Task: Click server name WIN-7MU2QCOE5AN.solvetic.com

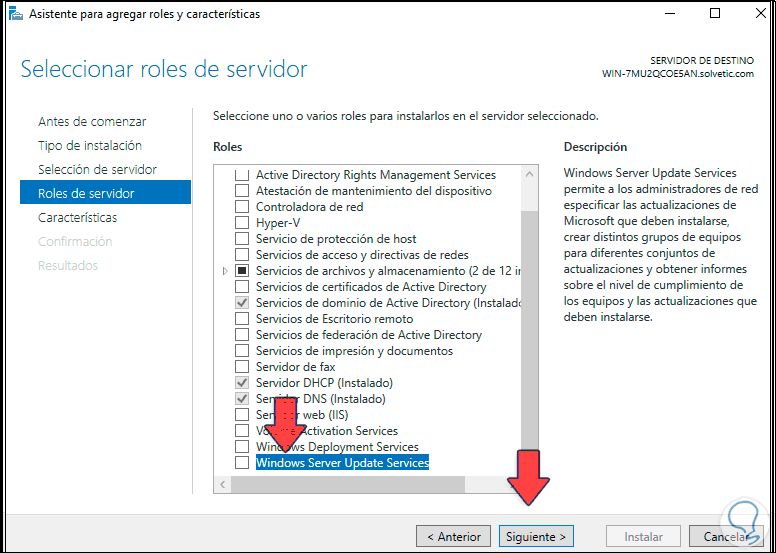Action: coord(678,74)
